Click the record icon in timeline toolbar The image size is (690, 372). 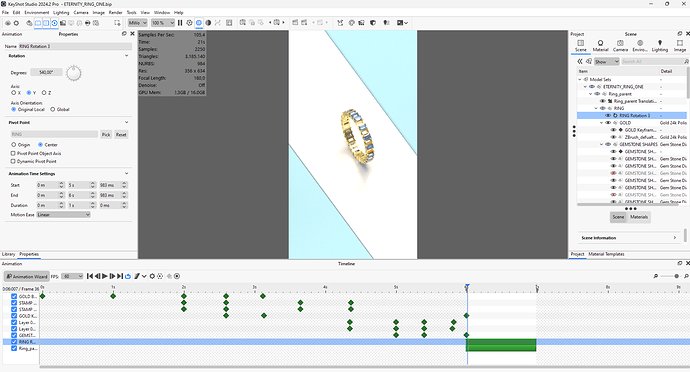(x=177, y=276)
